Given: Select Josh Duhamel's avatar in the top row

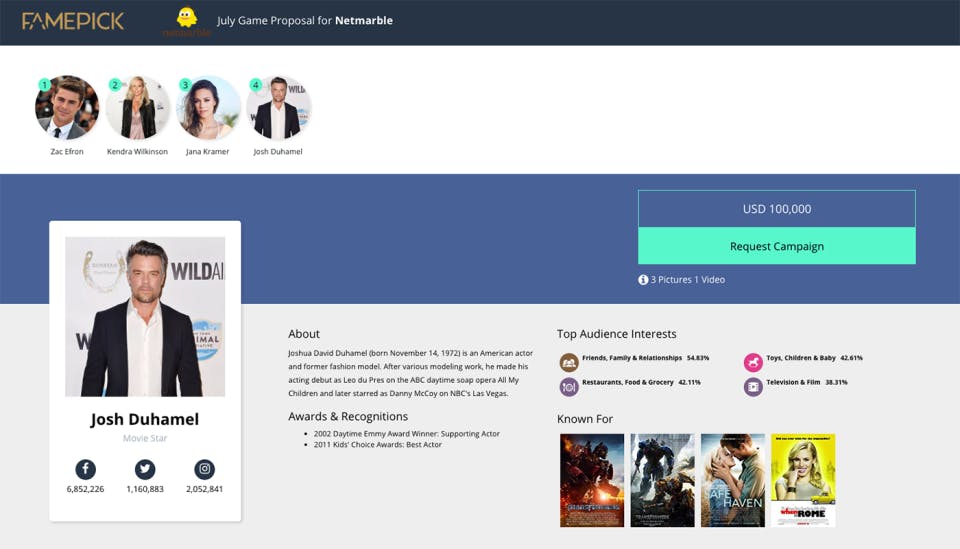Looking at the screenshot, I should point(278,108).
